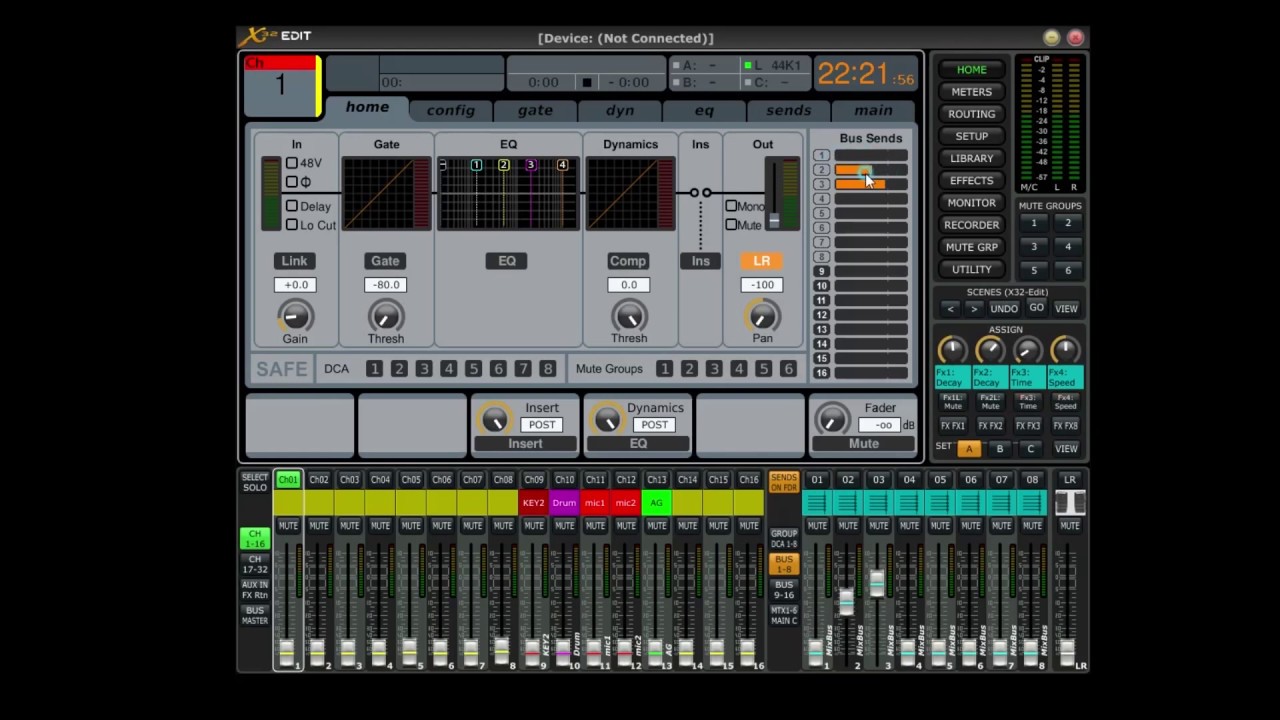The width and height of the screenshot is (1280, 720).
Task: Click the Dynamics Thresh knob
Action: [x=629, y=317]
